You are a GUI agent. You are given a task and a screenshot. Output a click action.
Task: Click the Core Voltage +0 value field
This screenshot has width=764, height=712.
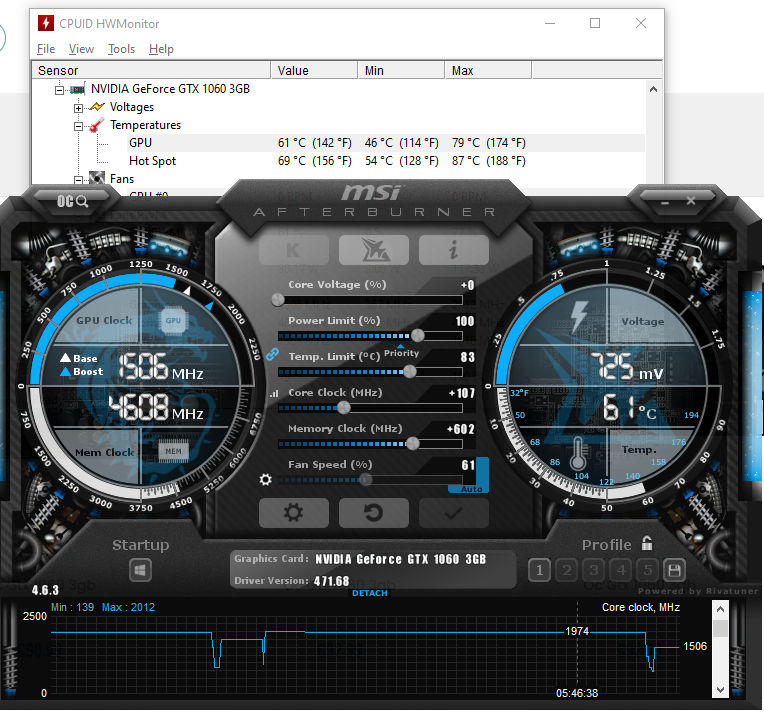click(x=467, y=285)
